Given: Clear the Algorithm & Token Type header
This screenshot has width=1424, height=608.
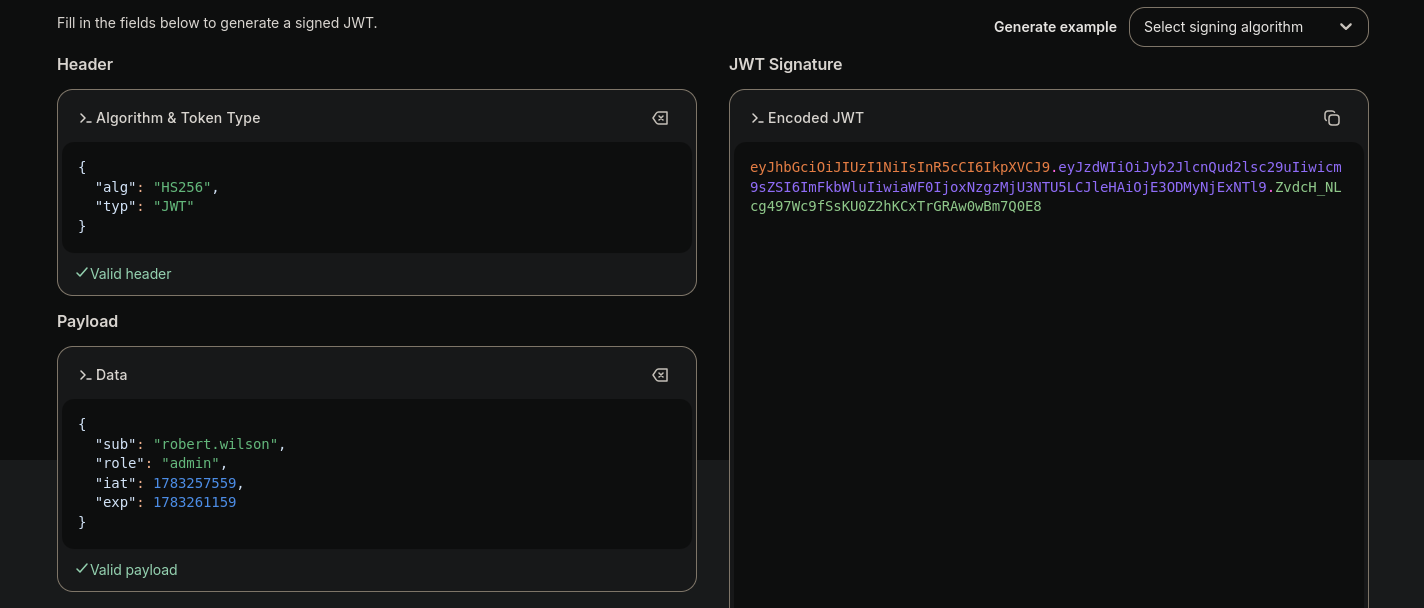Looking at the screenshot, I should (x=660, y=118).
